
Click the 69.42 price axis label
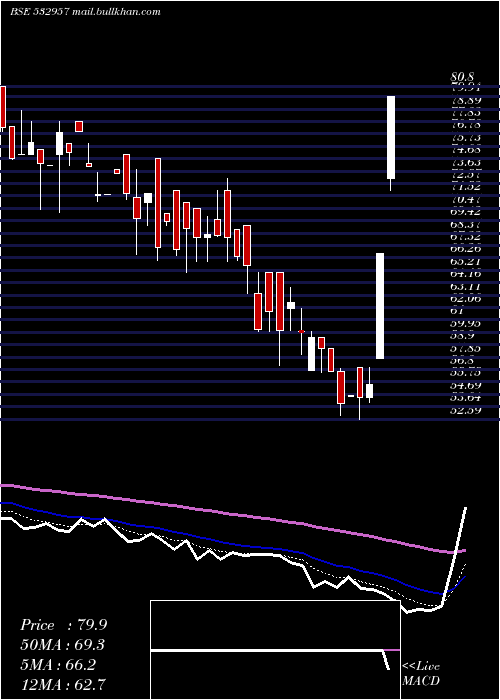point(466,212)
